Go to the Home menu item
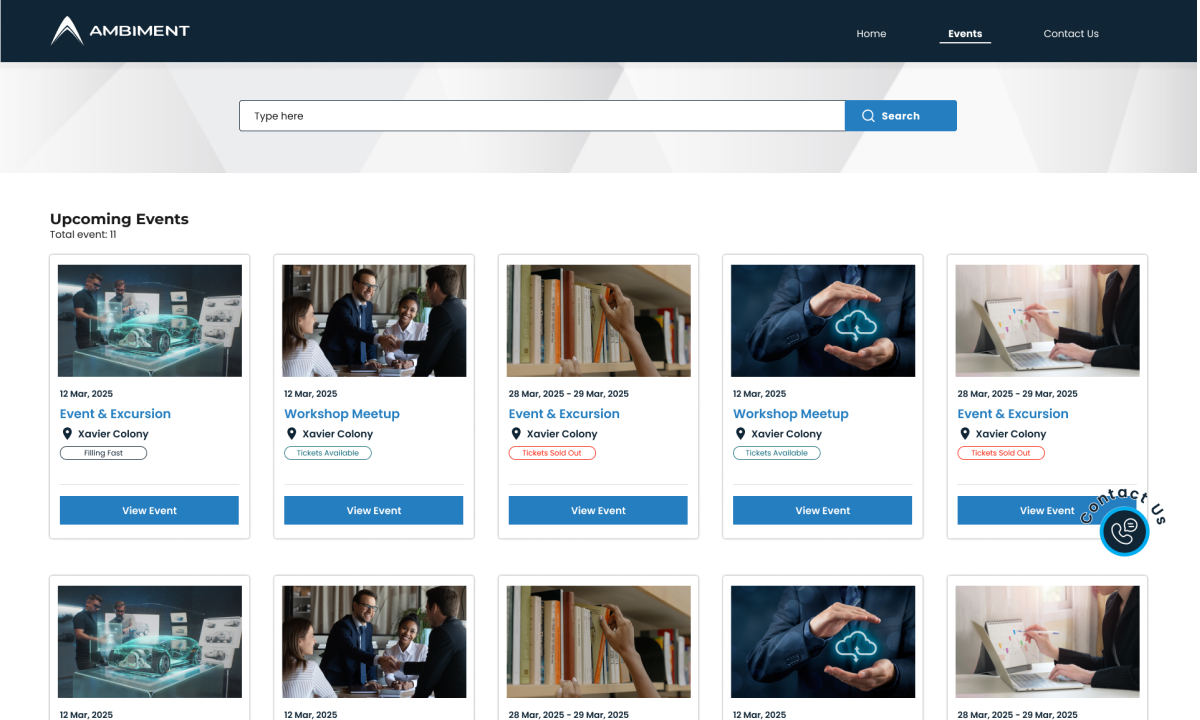 tap(871, 34)
